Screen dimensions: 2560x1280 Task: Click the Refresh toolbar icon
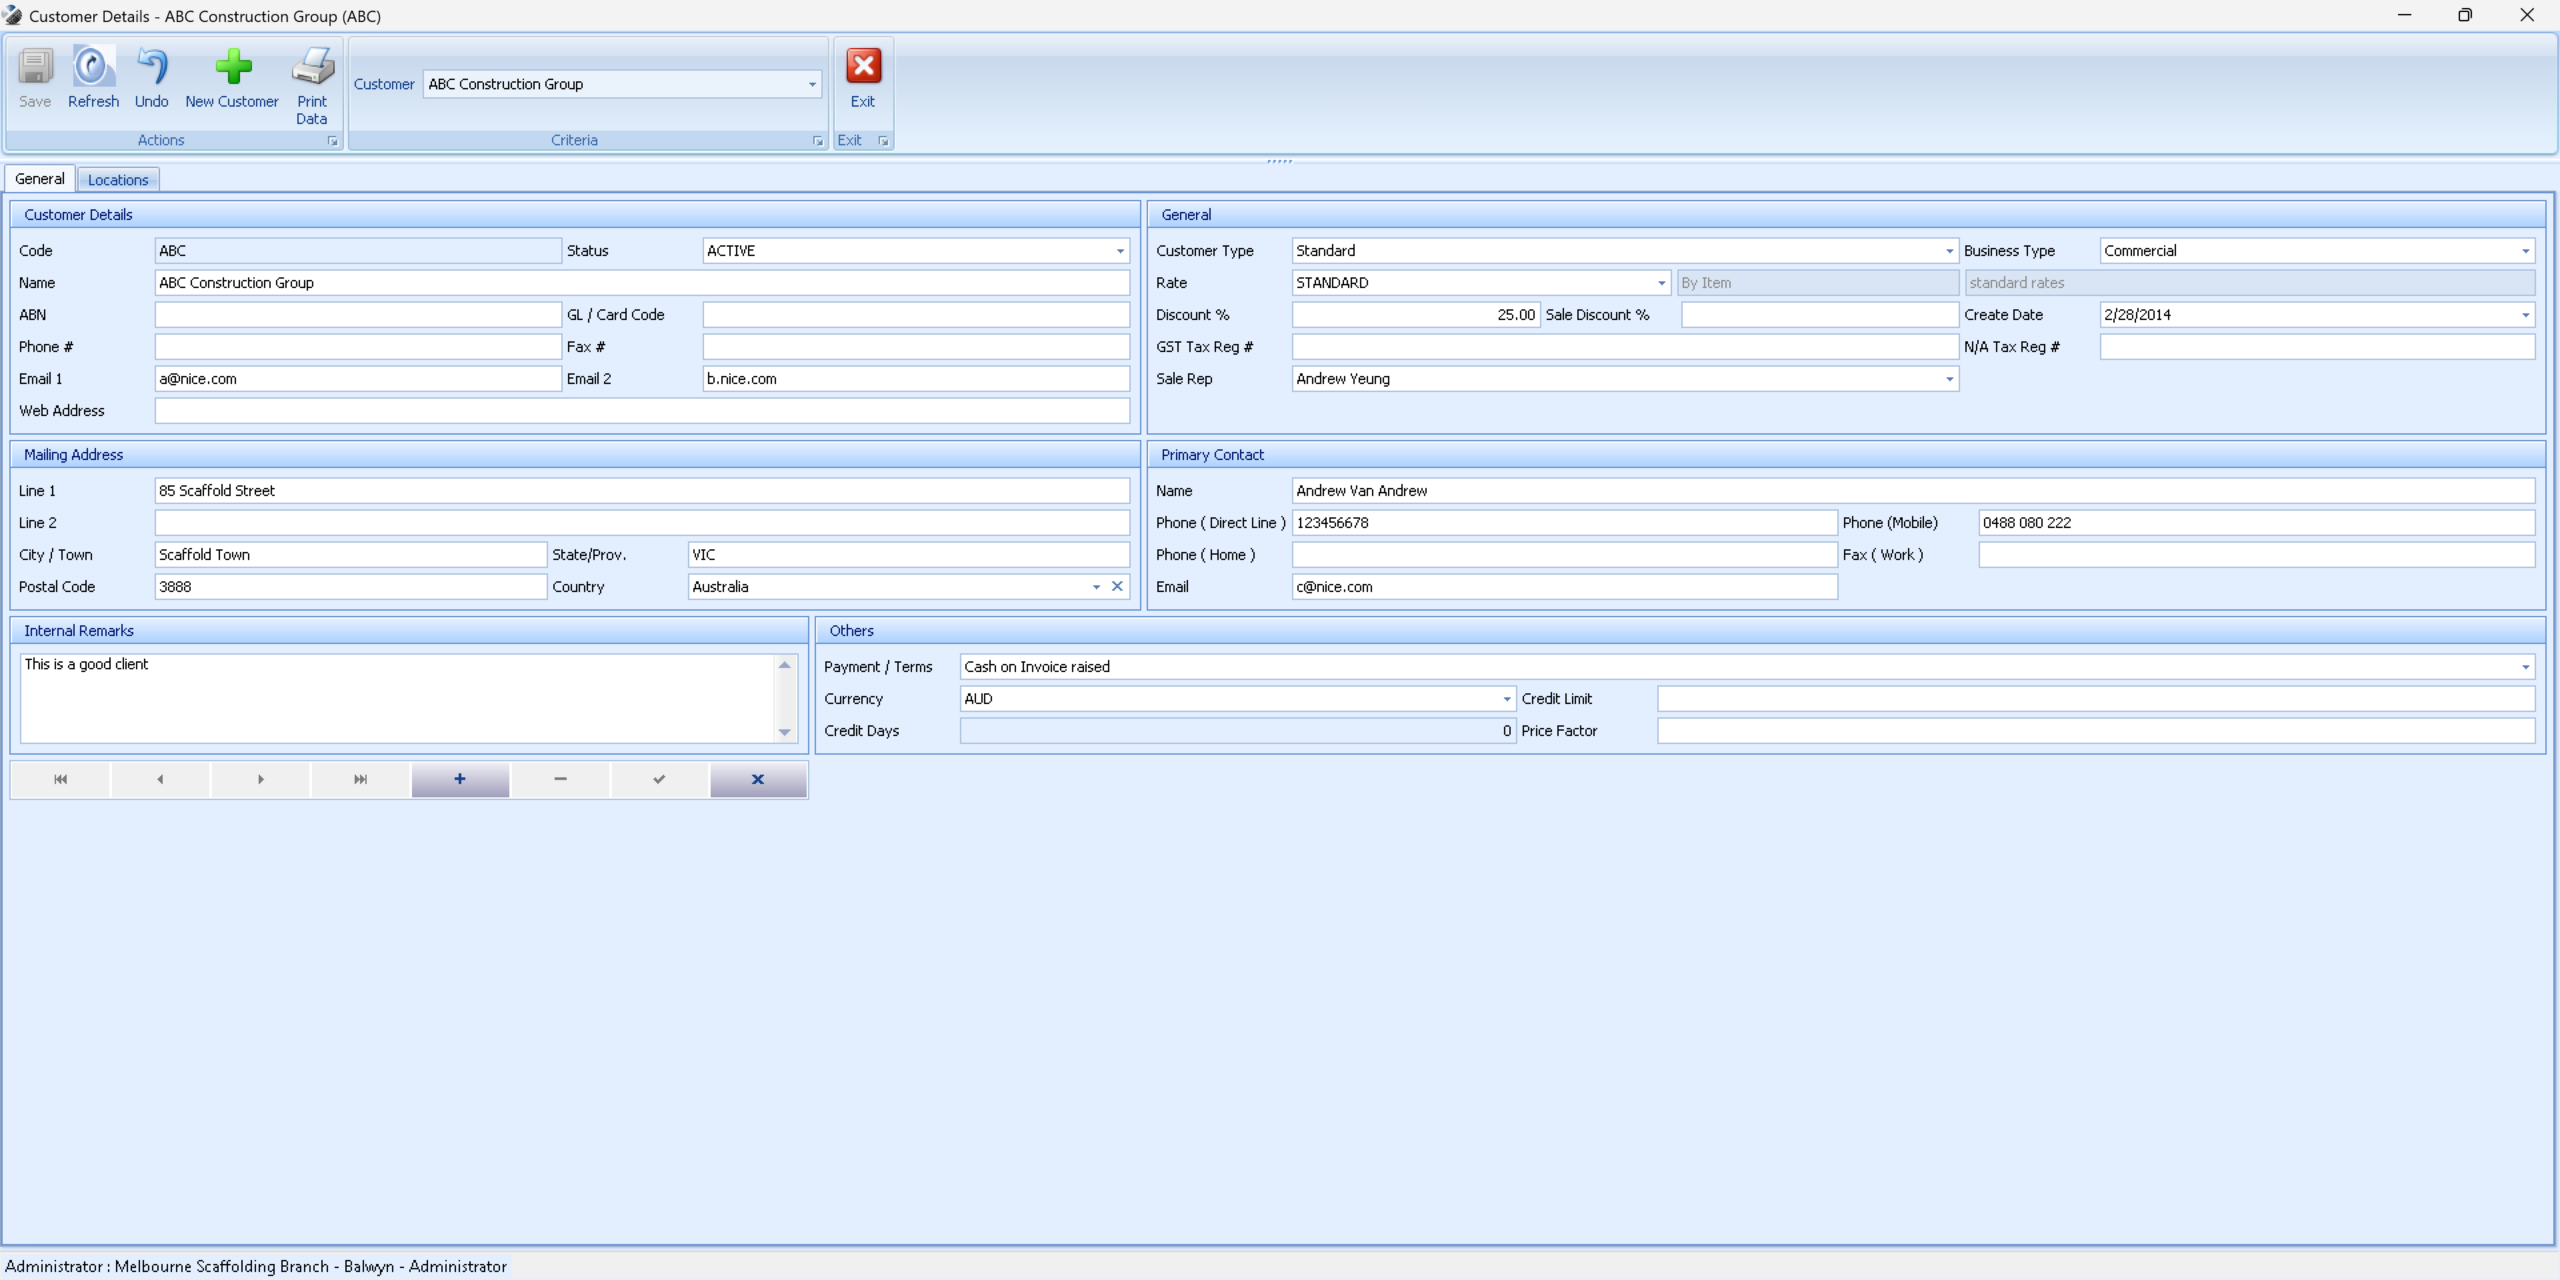(x=93, y=68)
